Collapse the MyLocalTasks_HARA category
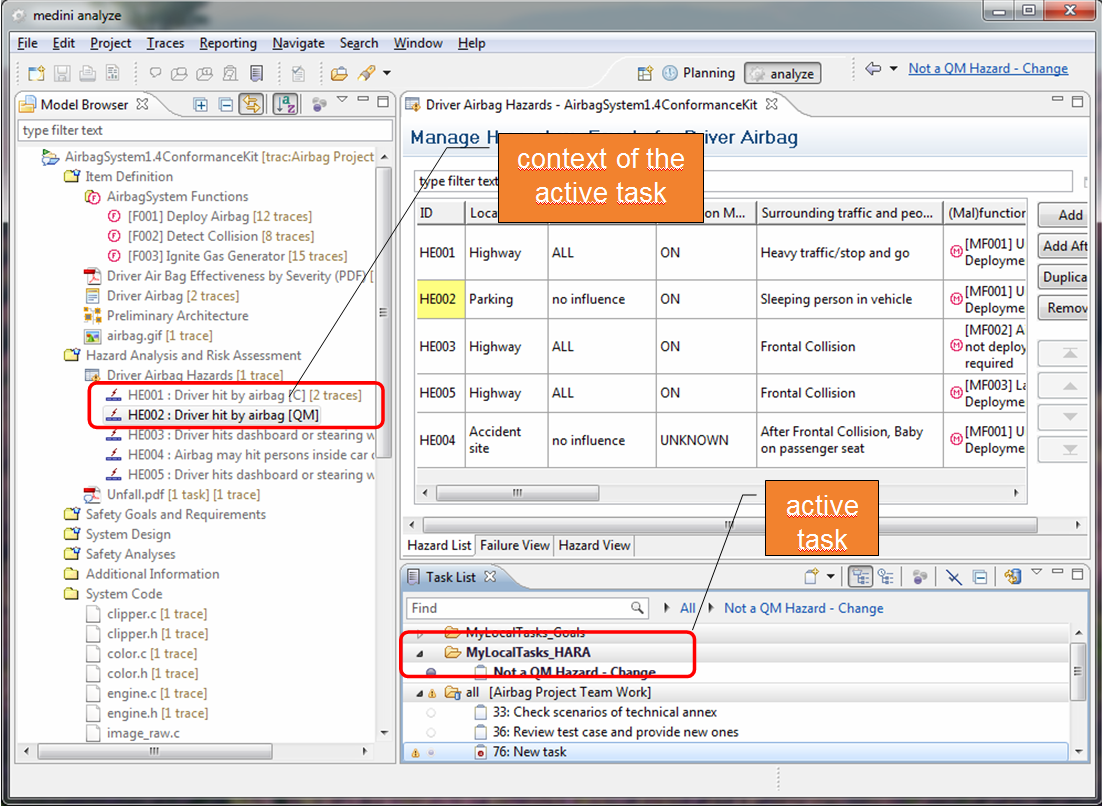 pyautogui.click(x=421, y=653)
